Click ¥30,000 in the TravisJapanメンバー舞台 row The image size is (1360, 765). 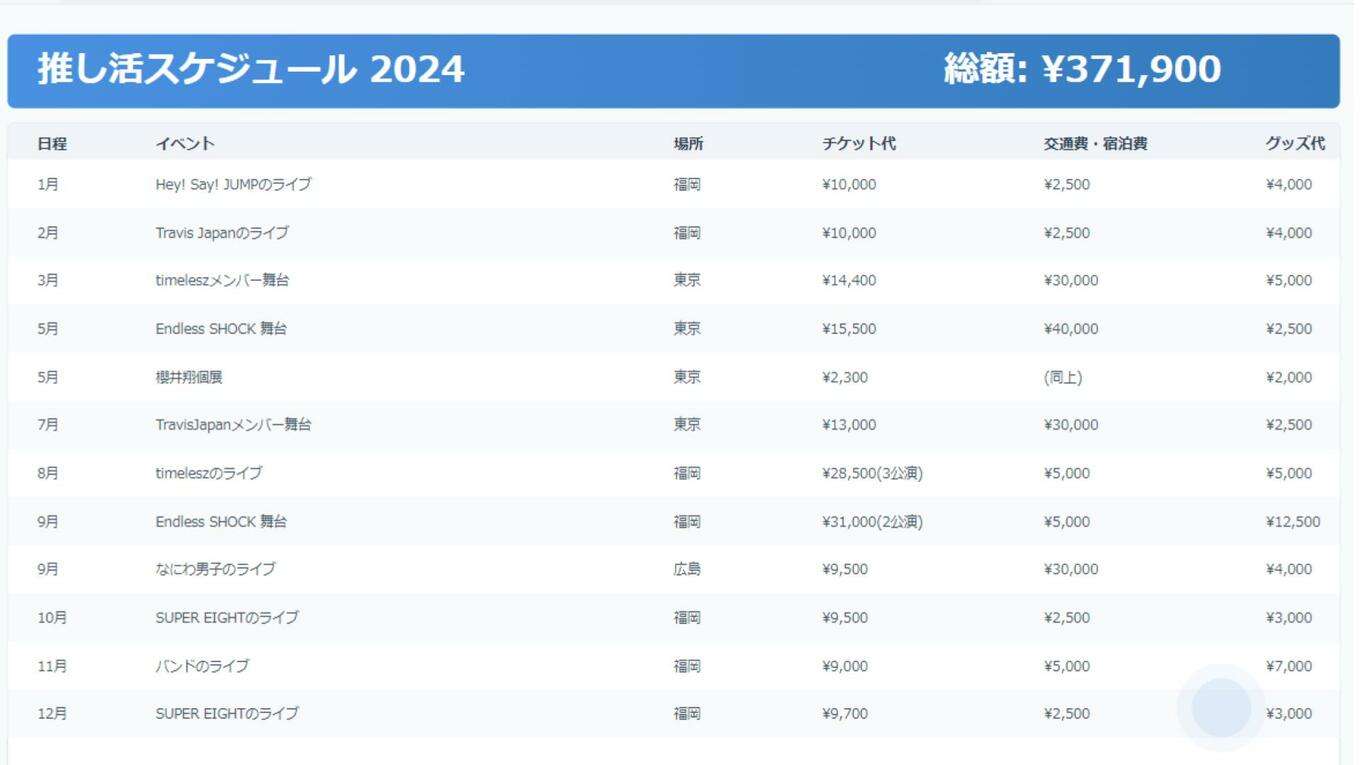coord(1071,425)
